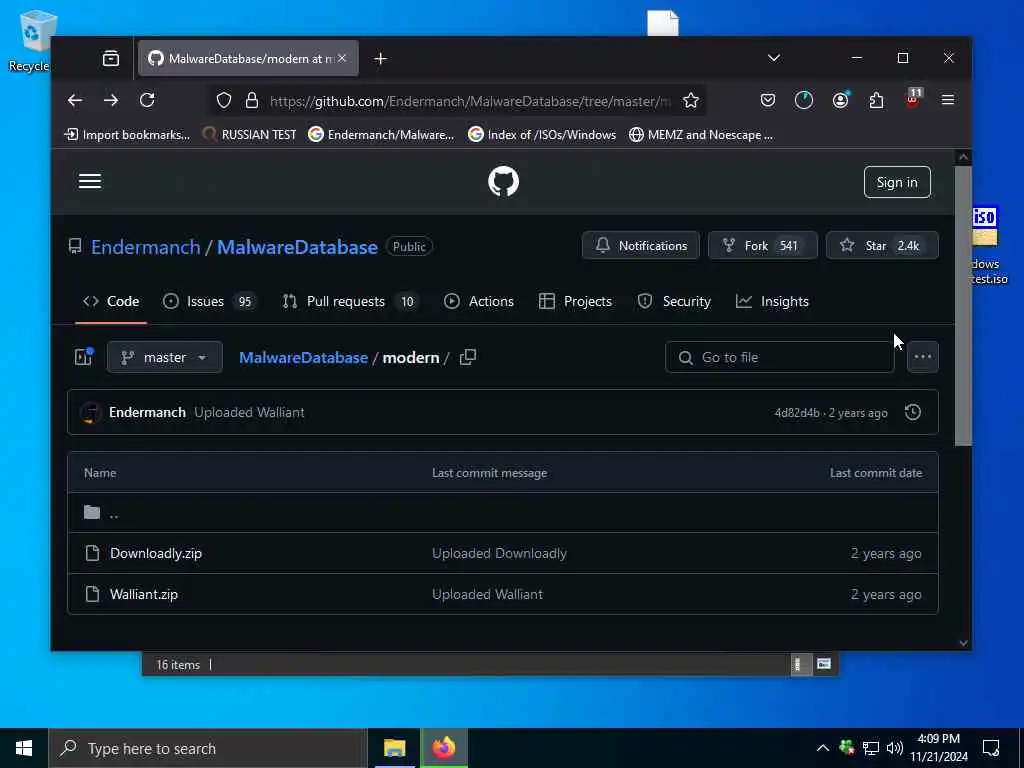The width and height of the screenshot is (1024, 768).
Task: Open Windows notification center
Action: [x=991, y=748]
